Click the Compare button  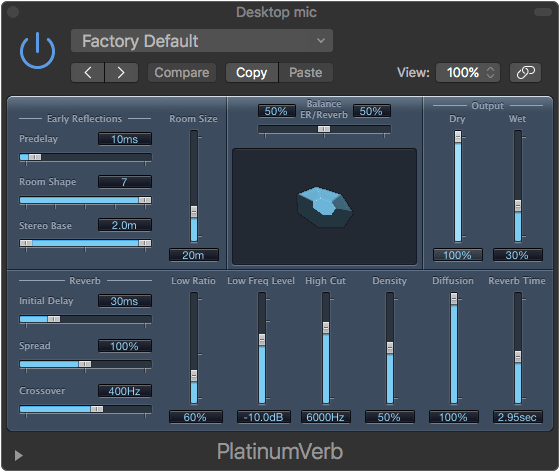coord(182,72)
